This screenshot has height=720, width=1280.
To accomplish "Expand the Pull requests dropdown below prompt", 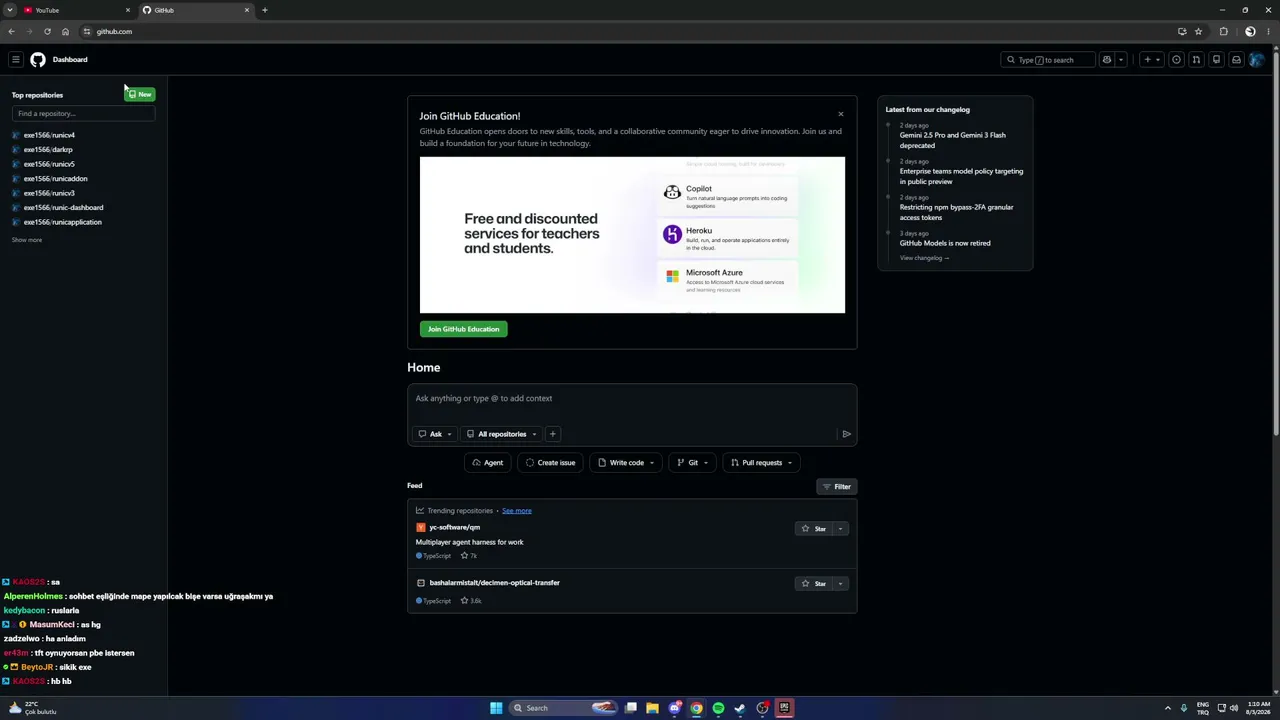I will 761,463.
